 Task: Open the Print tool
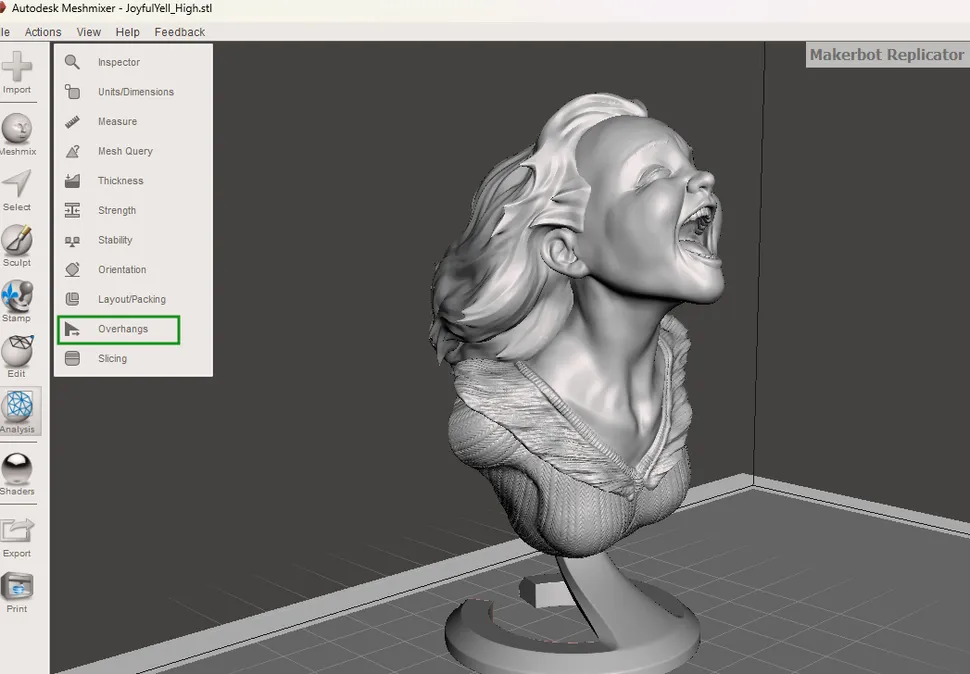click(17, 592)
